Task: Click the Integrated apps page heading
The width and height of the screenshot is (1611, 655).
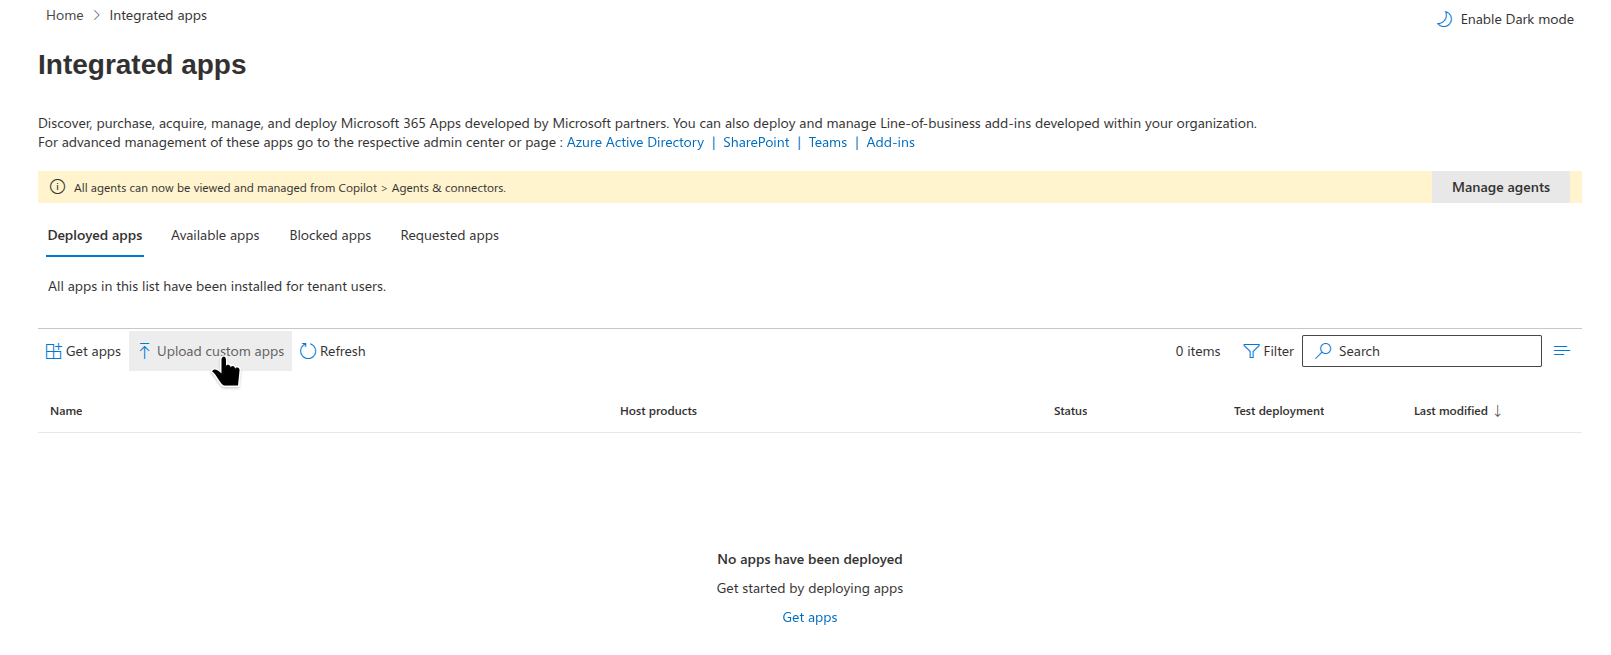Action: (x=142, y=65)
